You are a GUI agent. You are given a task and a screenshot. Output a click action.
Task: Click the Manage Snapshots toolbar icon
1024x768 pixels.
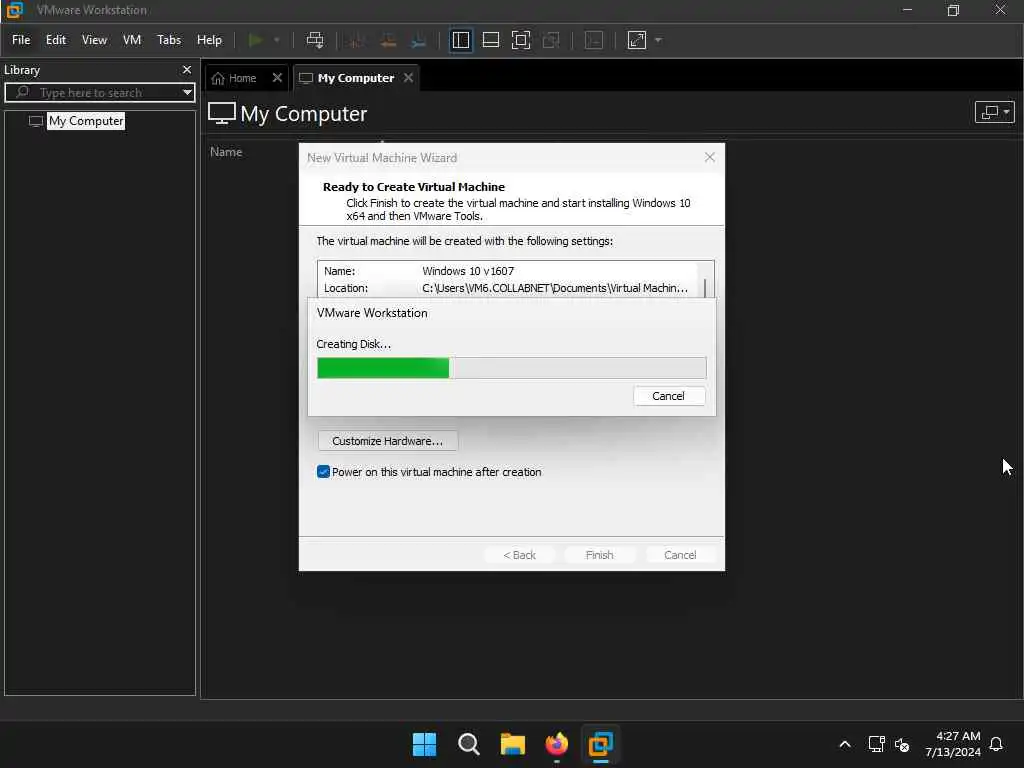(419, 40)
